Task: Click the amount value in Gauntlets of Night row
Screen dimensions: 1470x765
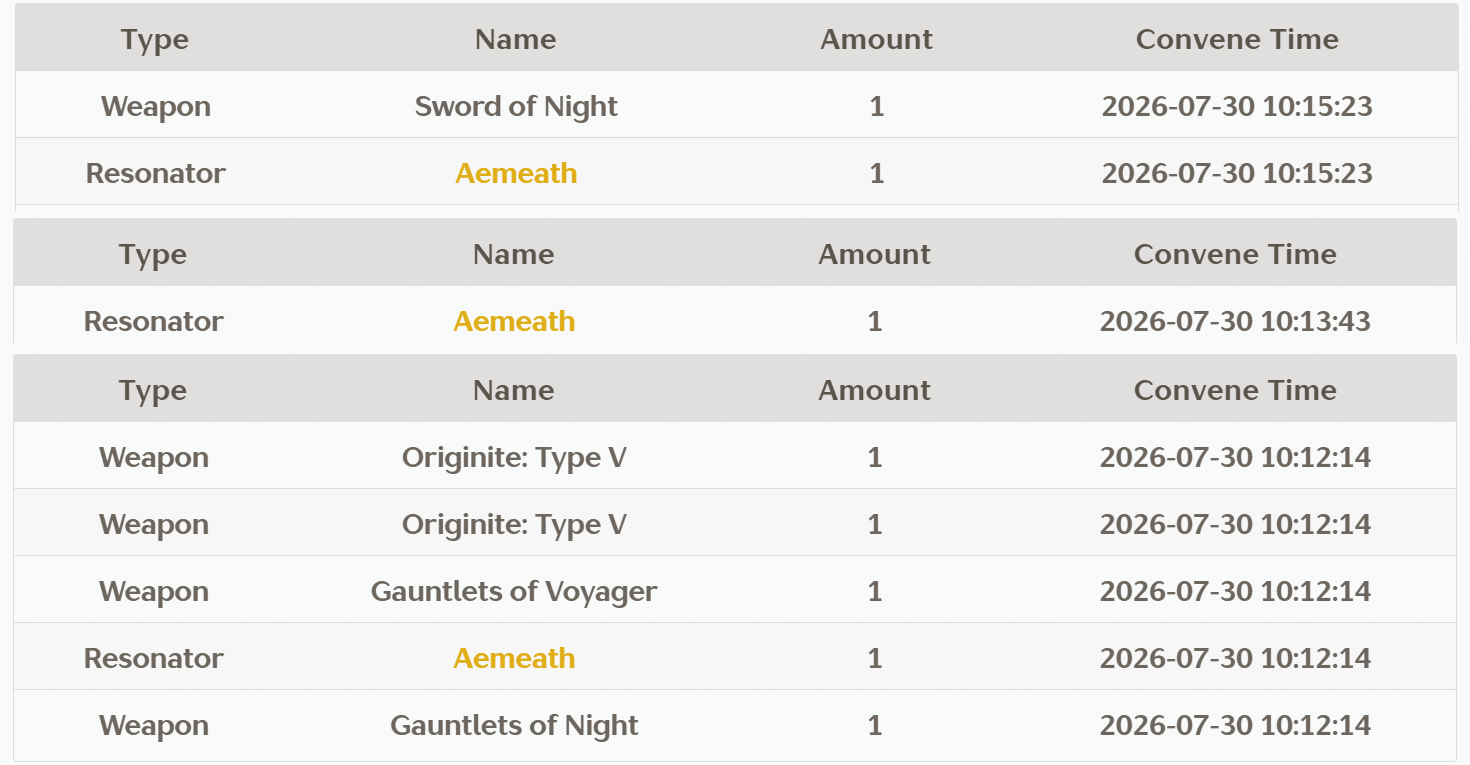Action: [x=875, y=725]
